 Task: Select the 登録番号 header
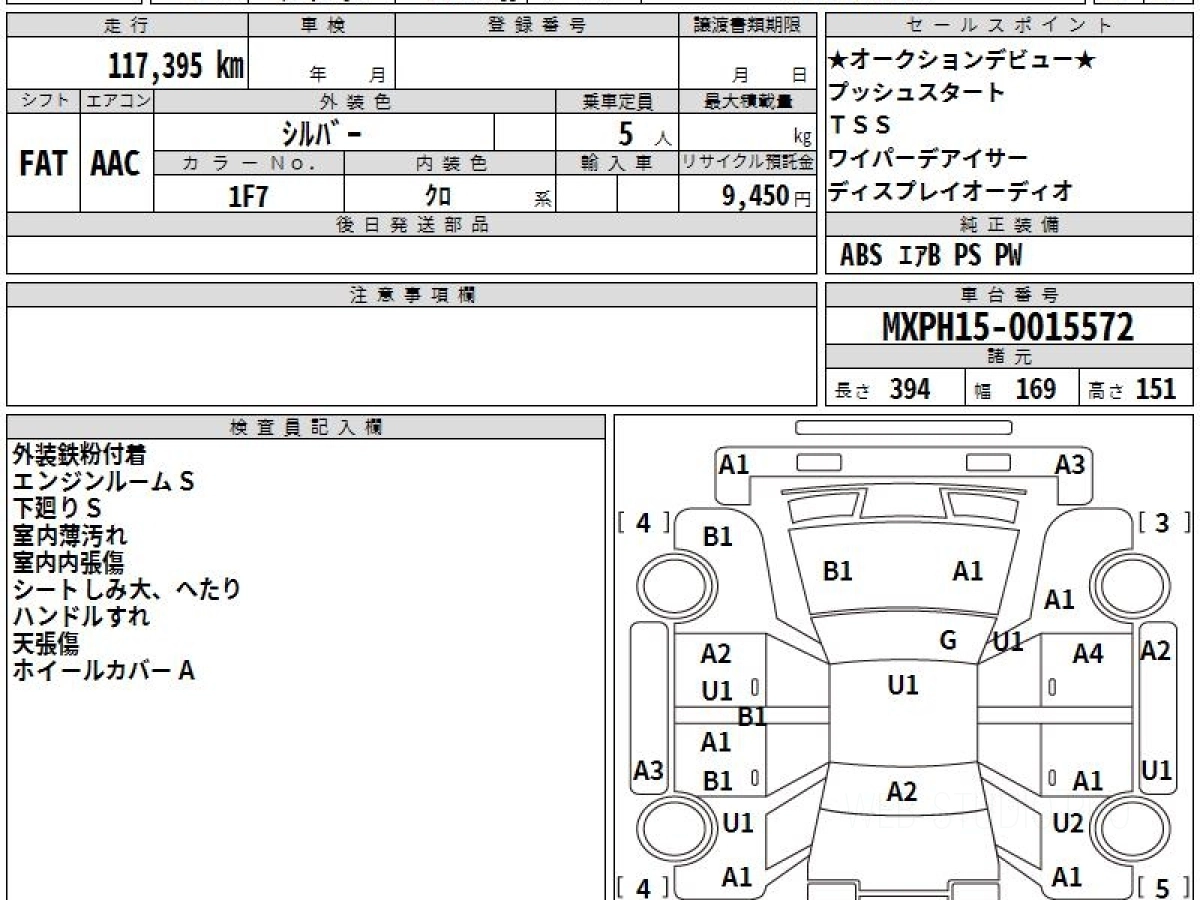[537, 26]
